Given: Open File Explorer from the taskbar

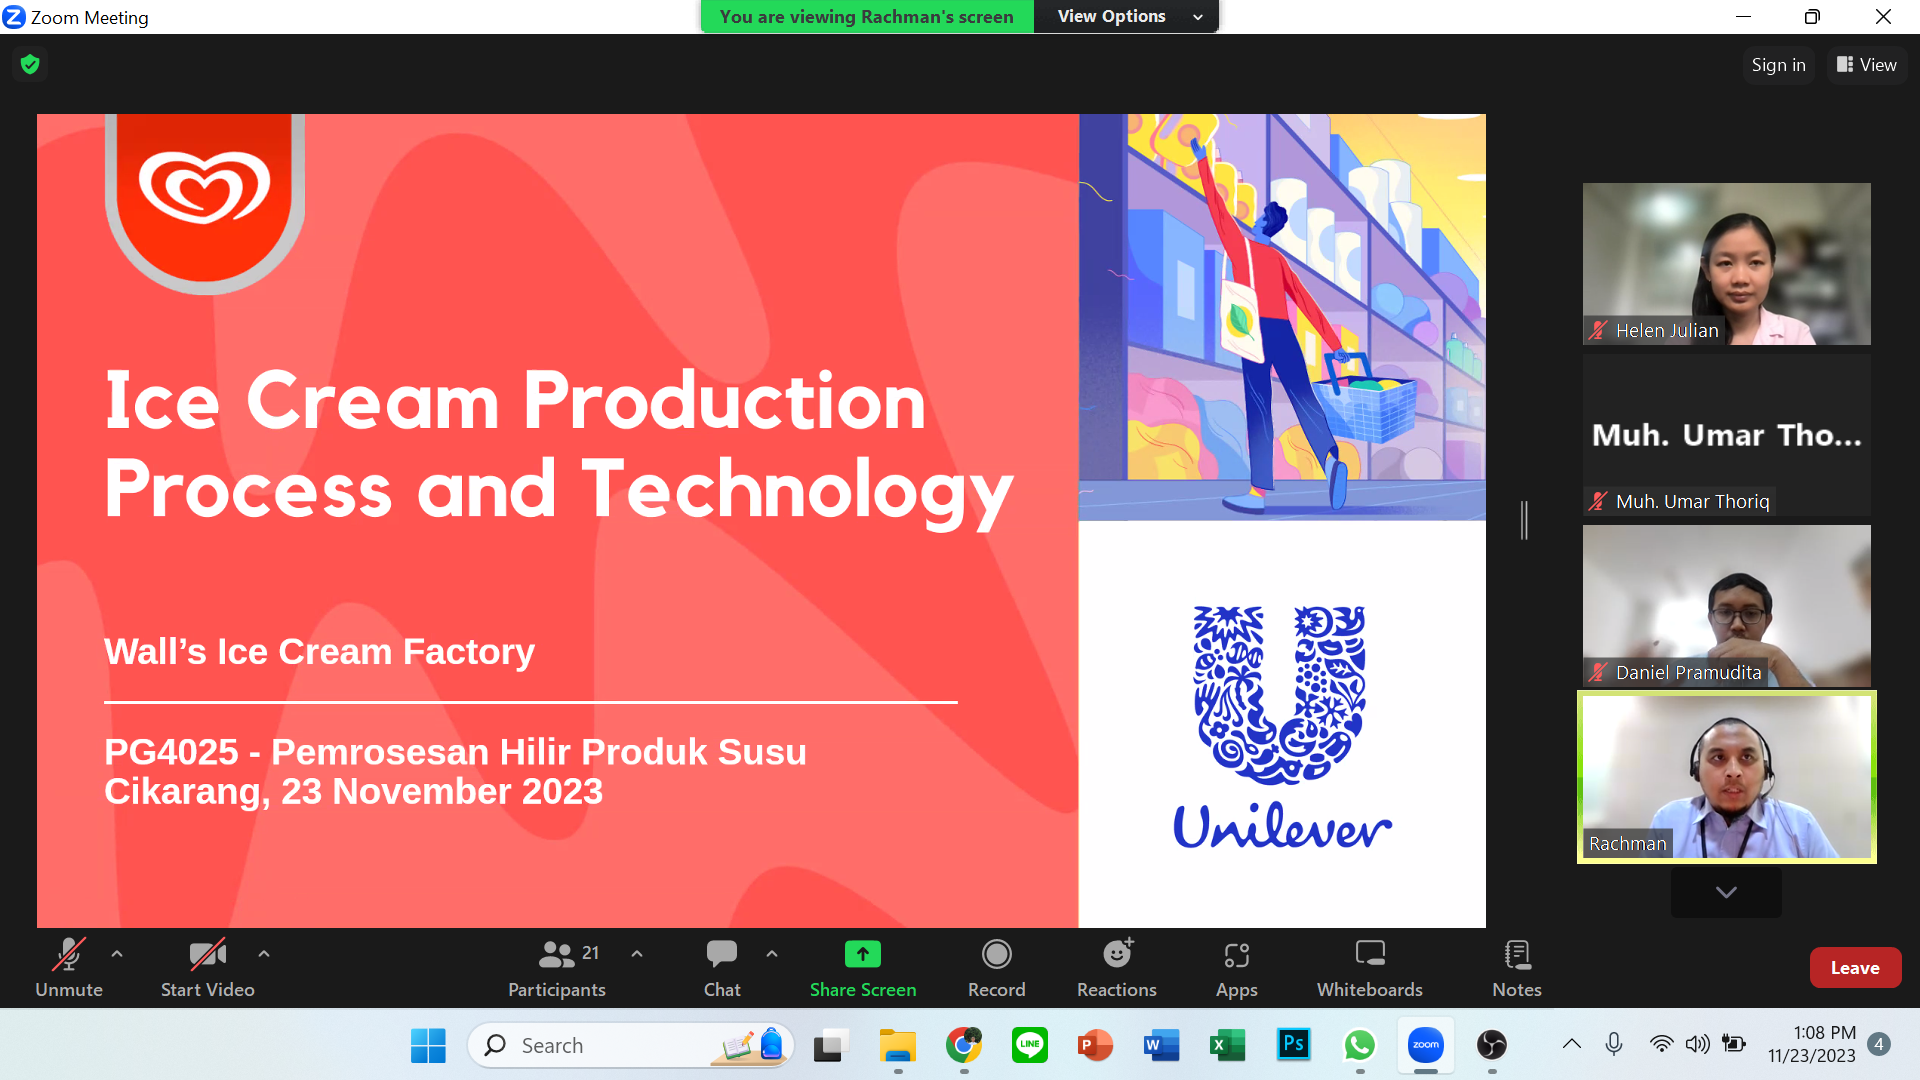Looking at the screenshot, I should (897, 1046).
